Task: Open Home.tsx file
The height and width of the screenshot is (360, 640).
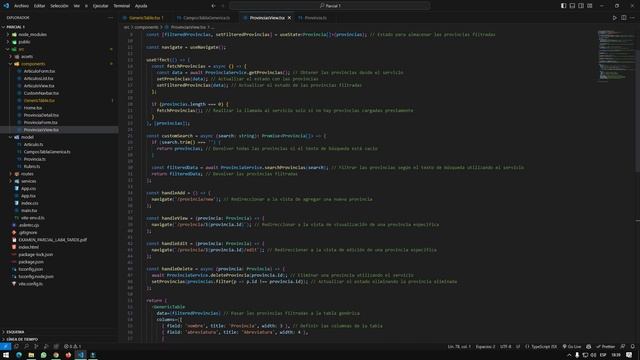Action: pyautogui.click(x=33, y=108)
